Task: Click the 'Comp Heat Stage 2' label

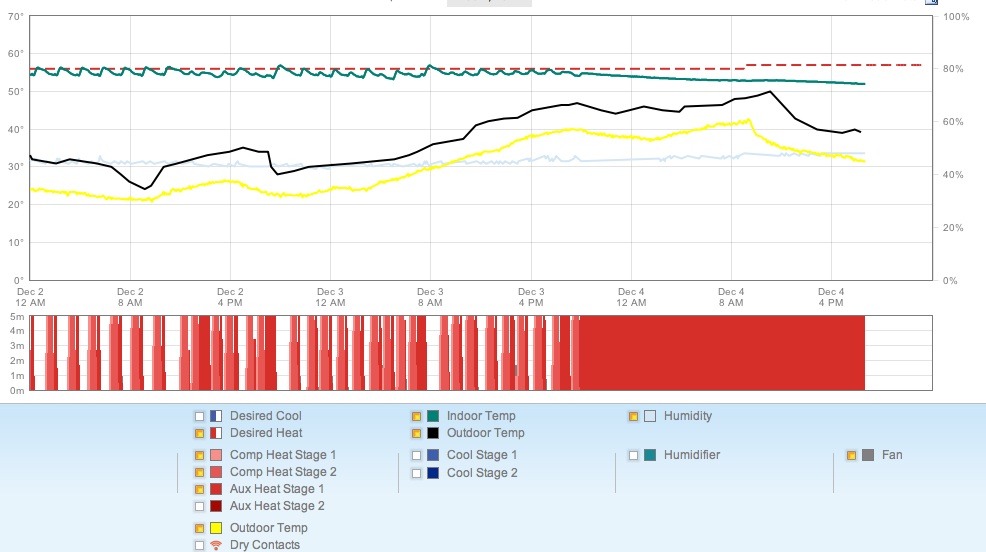Action: coord(283,472)
